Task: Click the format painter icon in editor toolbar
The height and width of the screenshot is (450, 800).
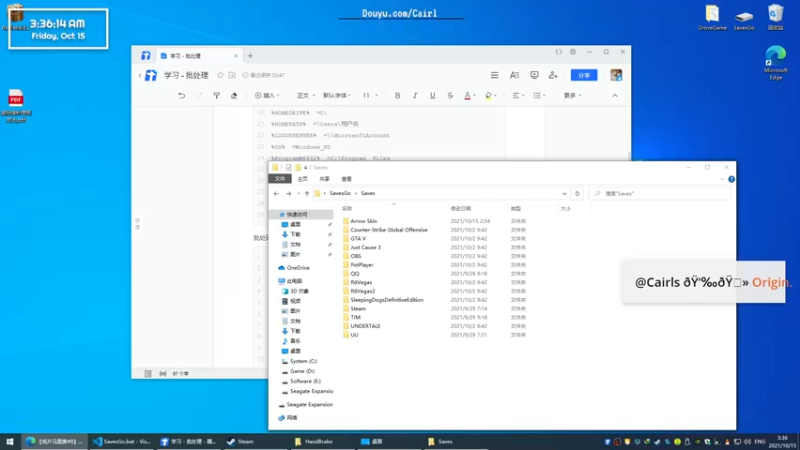Action: (216, 95)
